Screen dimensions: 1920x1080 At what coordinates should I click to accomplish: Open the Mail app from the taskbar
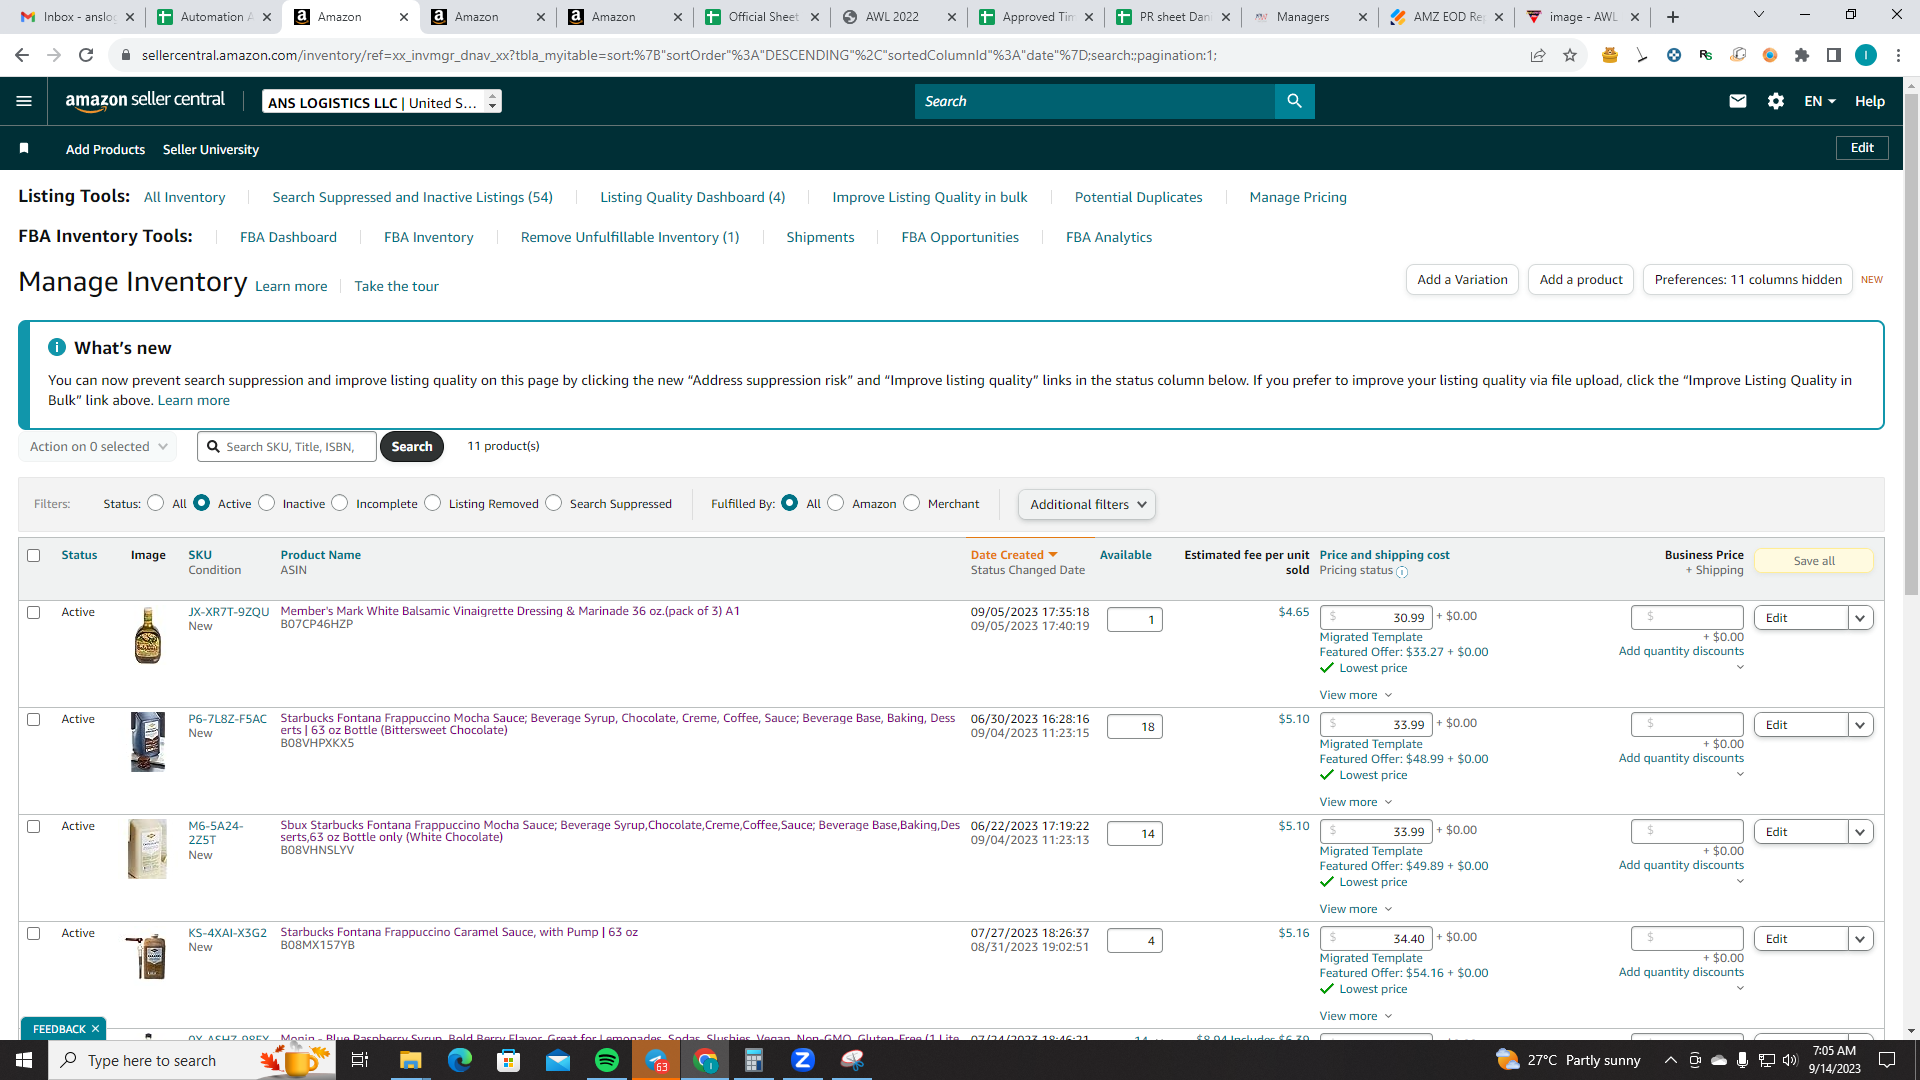pos(558,1060)
